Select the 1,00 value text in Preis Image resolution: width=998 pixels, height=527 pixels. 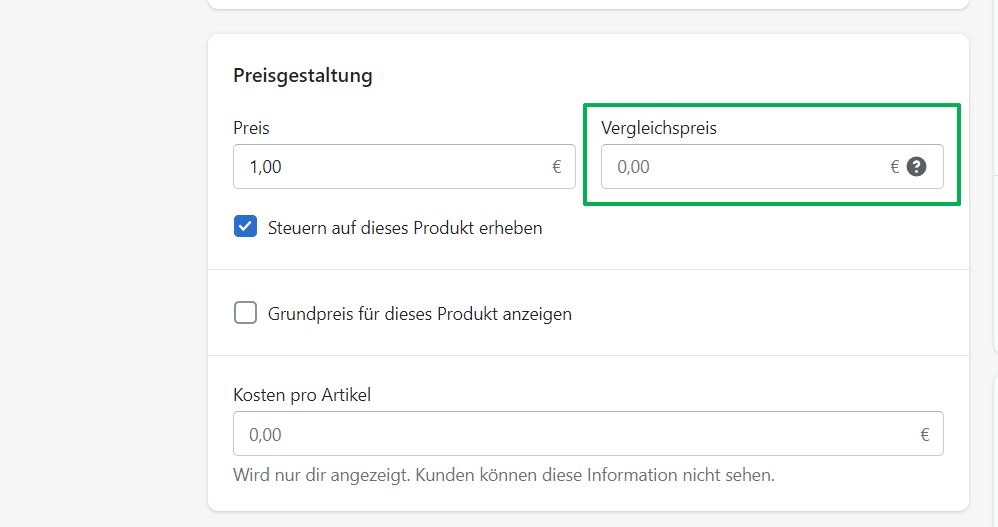(265, 167)
